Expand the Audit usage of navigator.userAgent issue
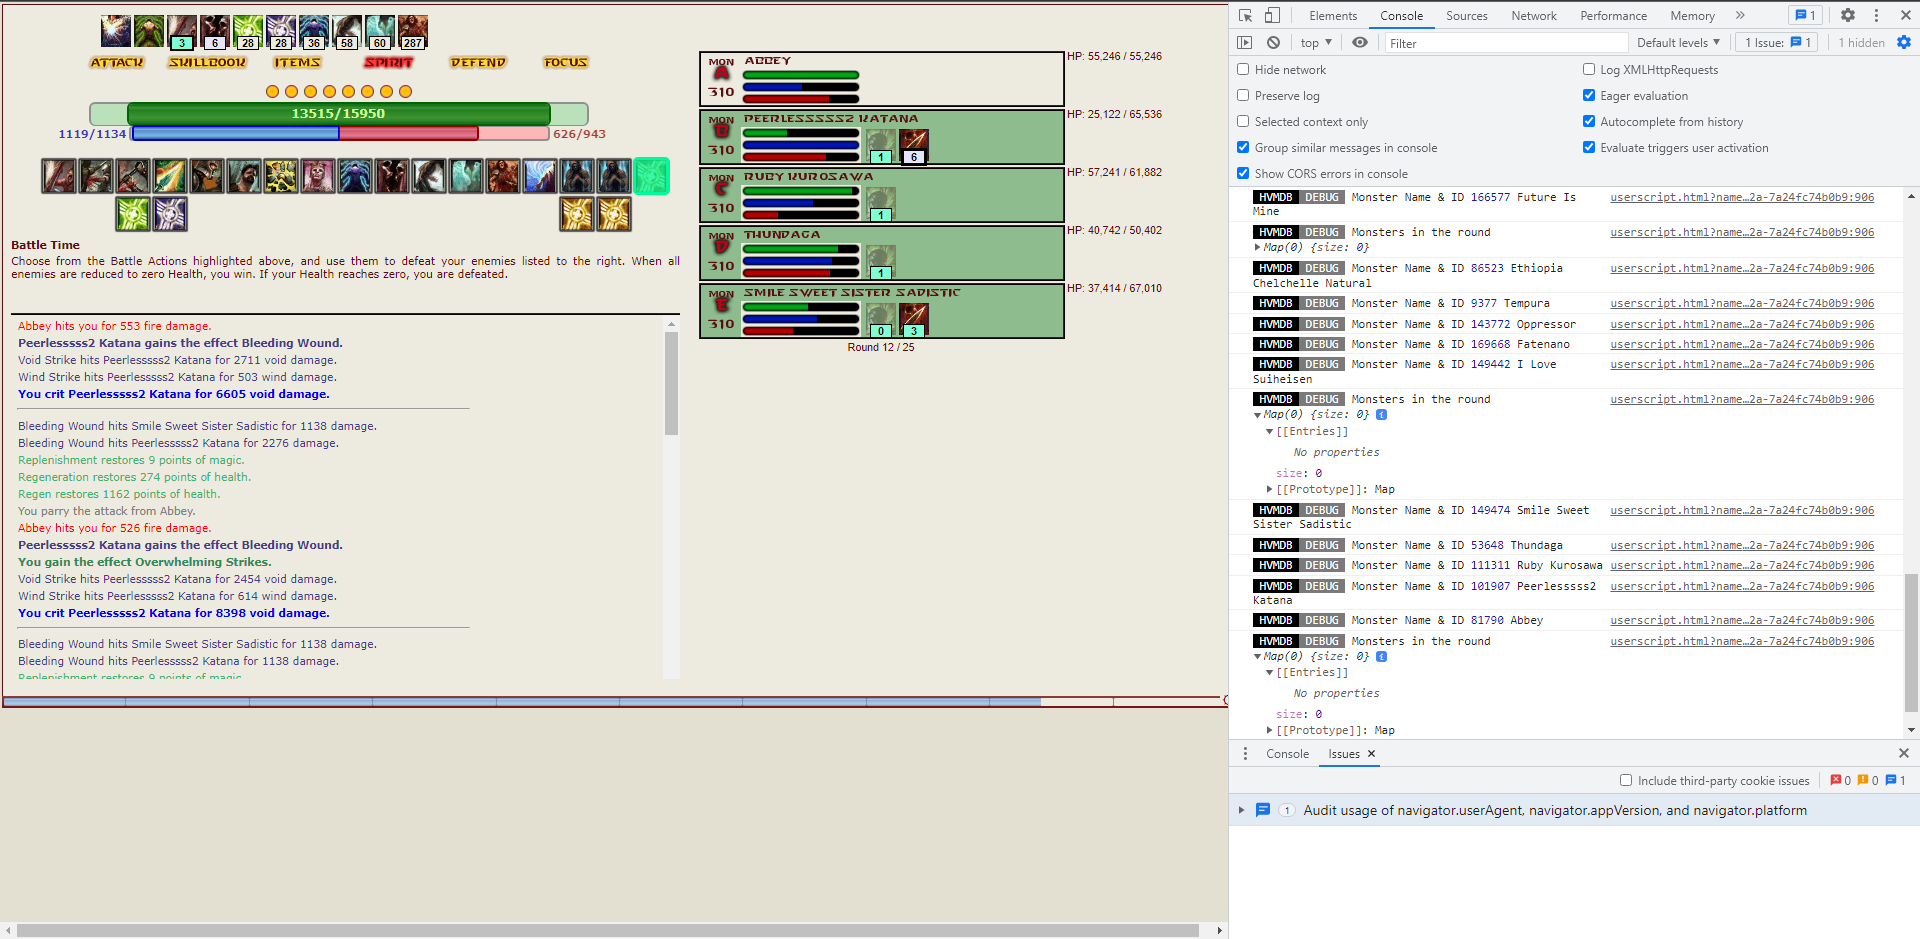The image size is (1920, 939). tap(1242, 810)
